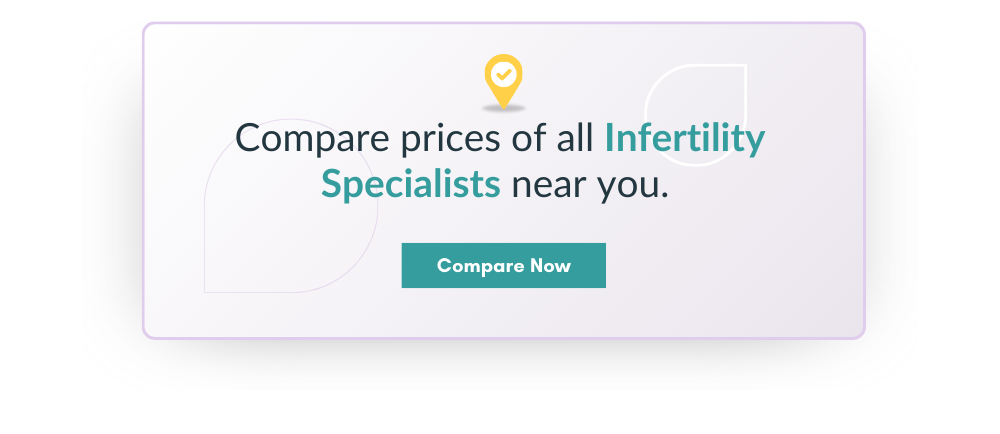
Task: Click the teal 'Specialists' highlighted text
Action: pos(411,184)
